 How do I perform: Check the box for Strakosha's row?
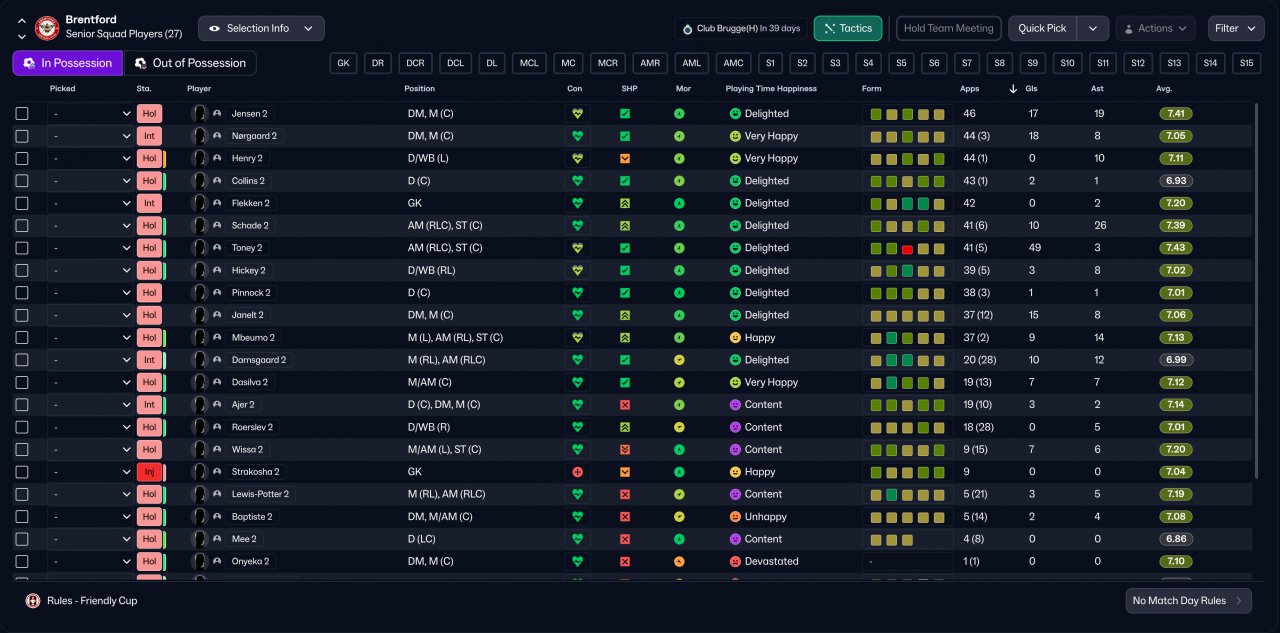22,472
